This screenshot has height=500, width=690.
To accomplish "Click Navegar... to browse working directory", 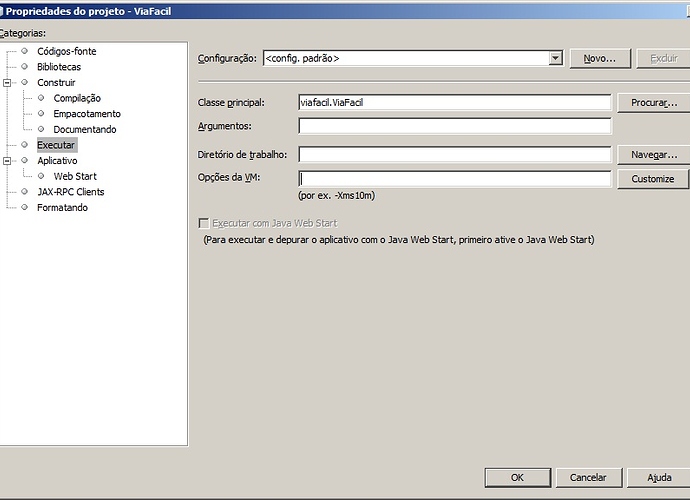I will coord(654,155).
